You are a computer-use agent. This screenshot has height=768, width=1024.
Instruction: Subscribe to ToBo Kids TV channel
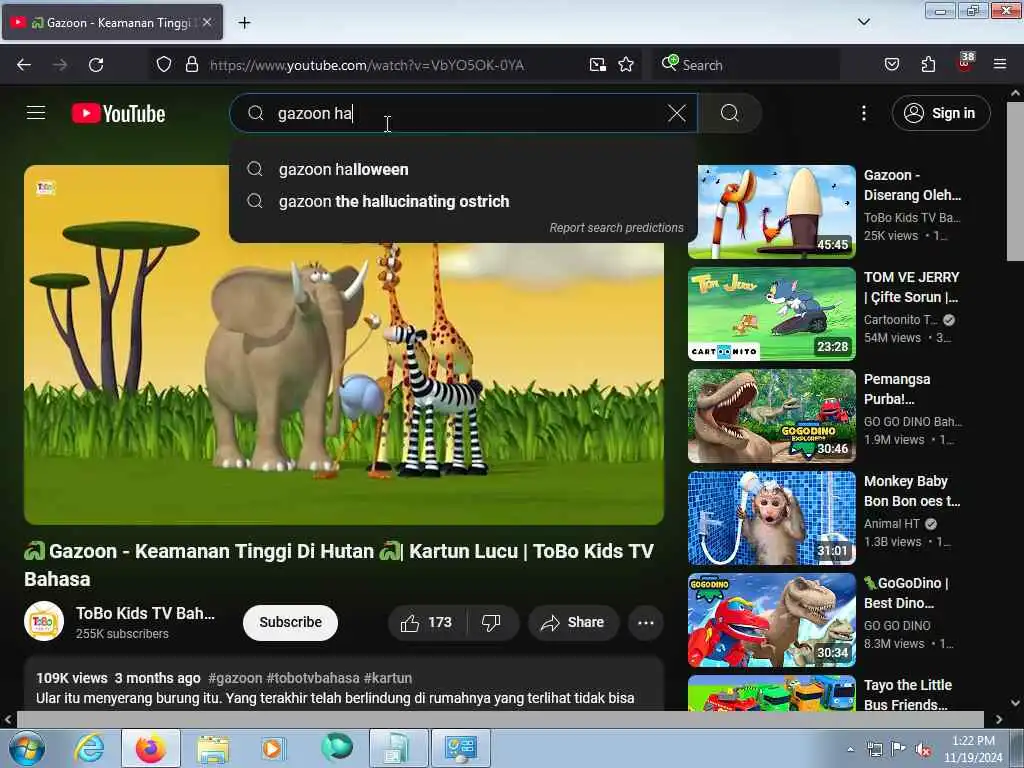290,622
